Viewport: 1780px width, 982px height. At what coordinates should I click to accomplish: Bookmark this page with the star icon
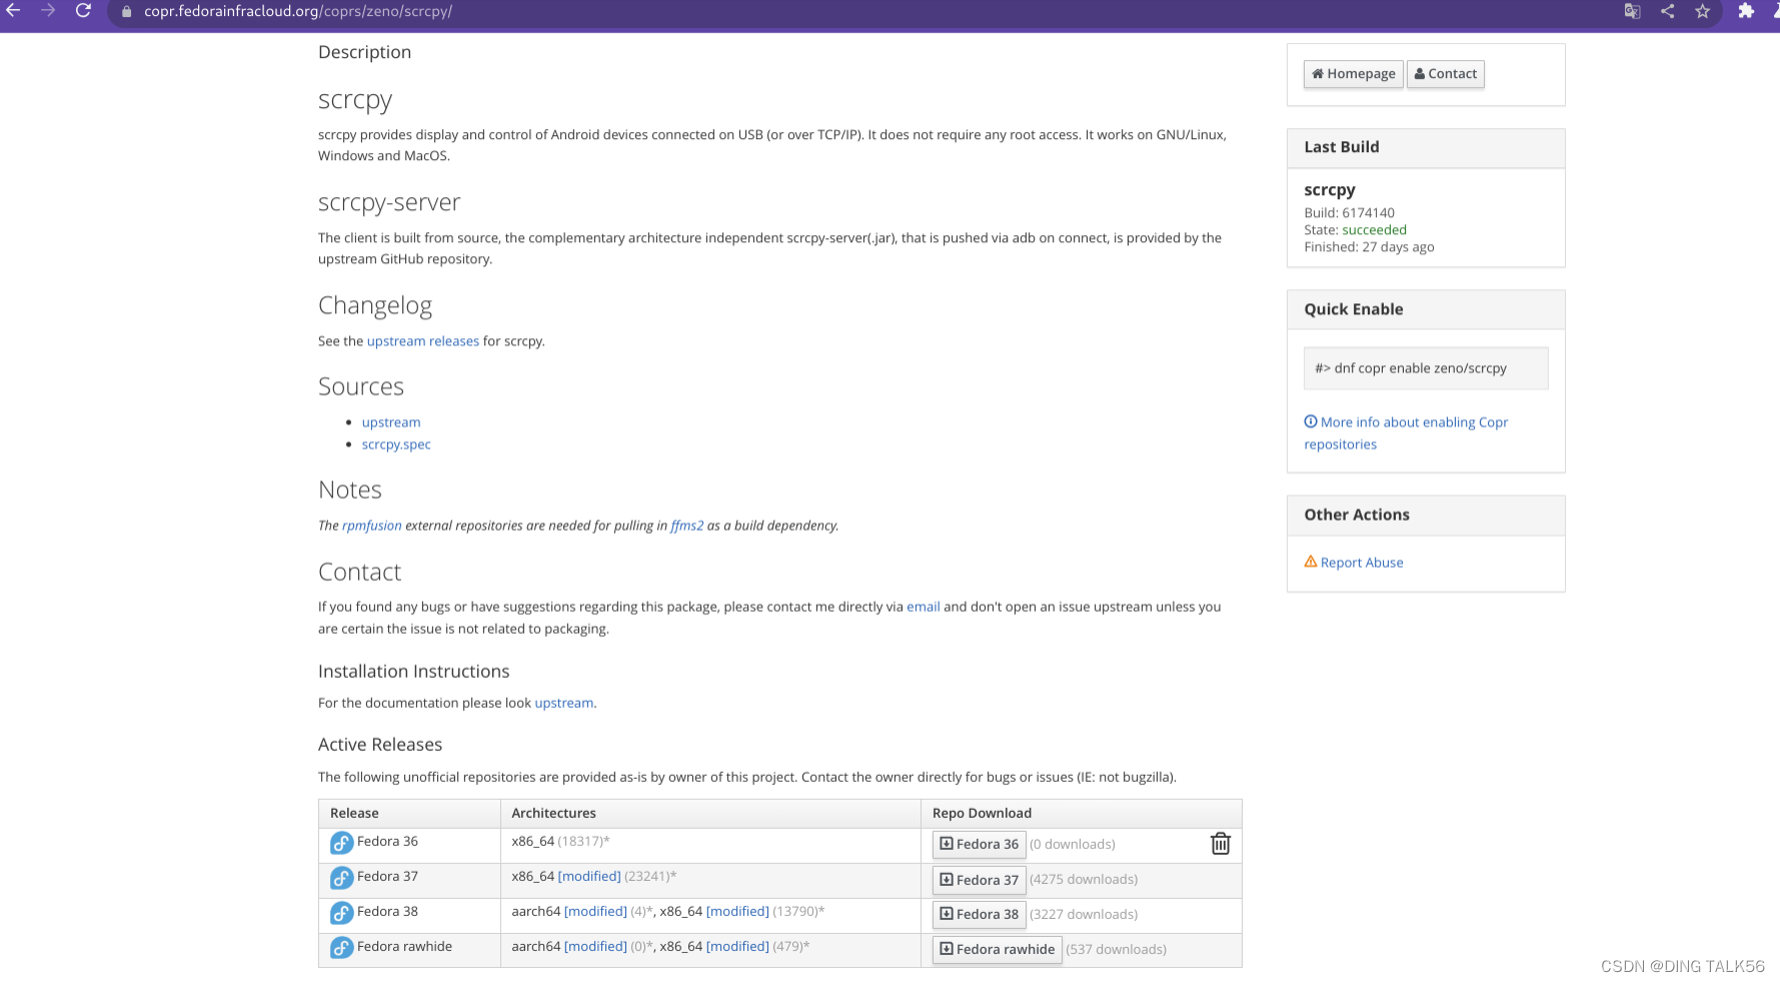coord(1702,11)
